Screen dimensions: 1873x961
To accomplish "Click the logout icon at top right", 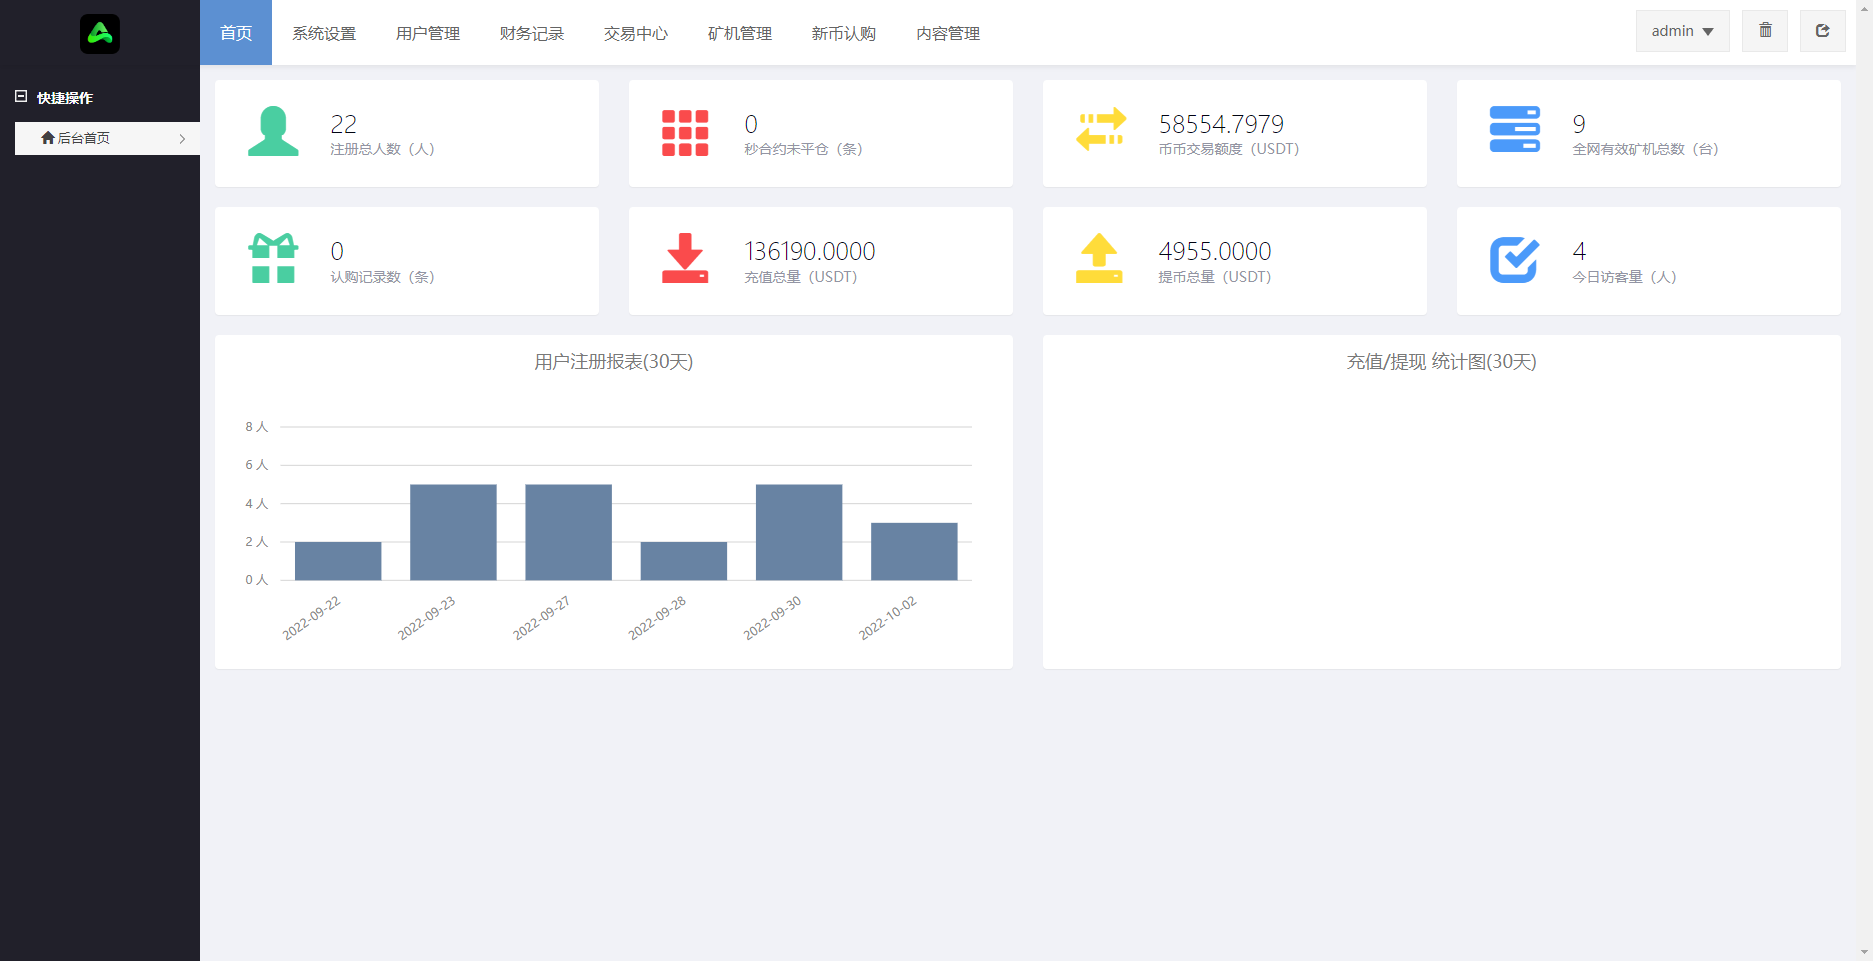I will click(1822, 30).
